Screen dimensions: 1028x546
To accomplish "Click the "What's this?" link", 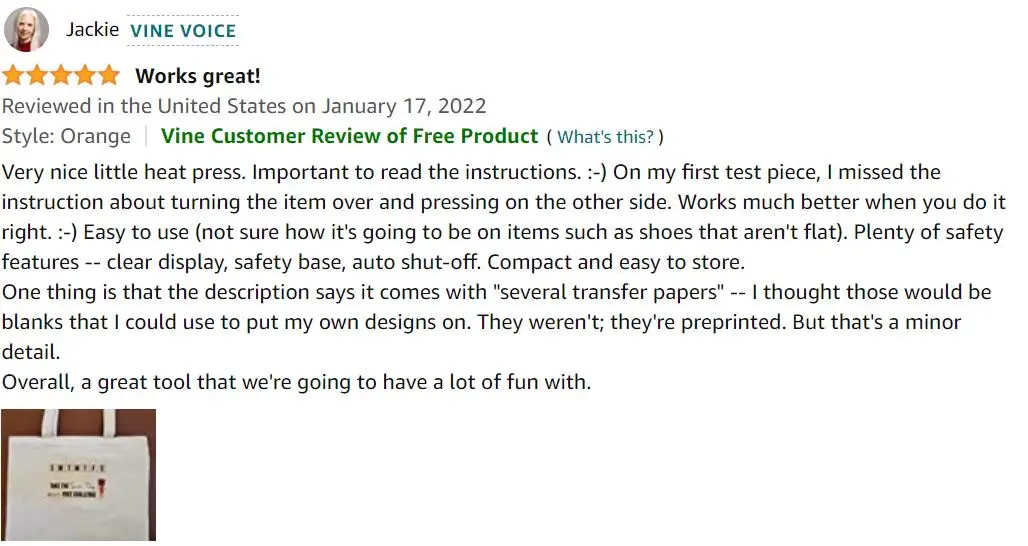I will 605,137.
